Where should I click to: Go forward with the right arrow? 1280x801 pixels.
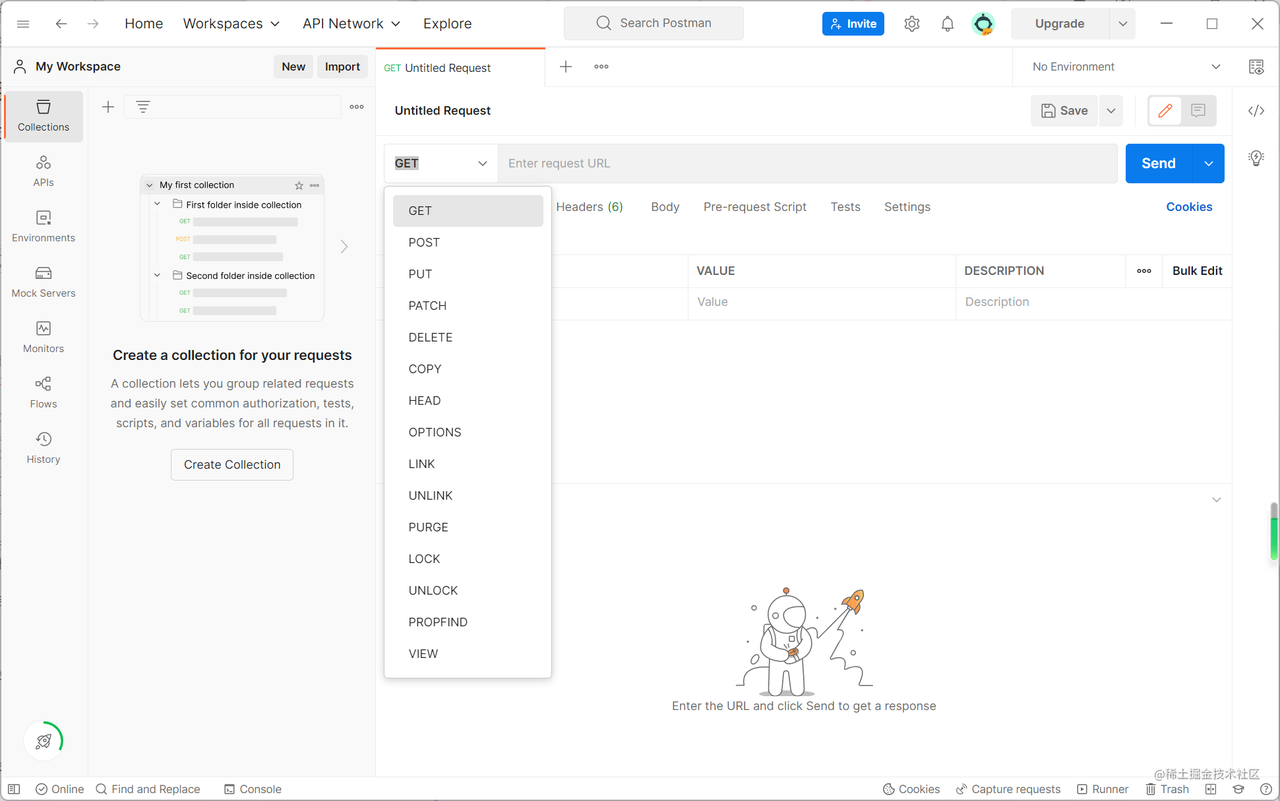[93, 24]
